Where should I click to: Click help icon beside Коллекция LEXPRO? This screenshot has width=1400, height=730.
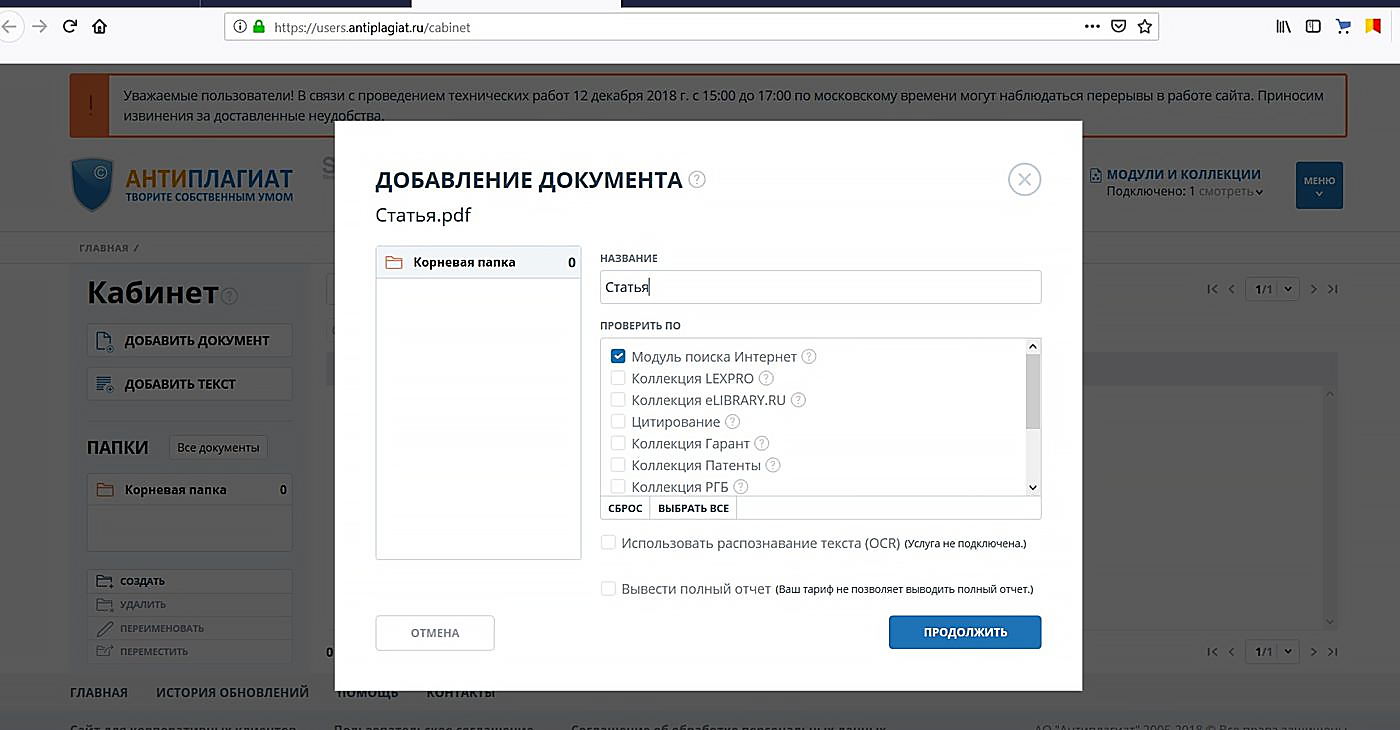(x=766, y=378)
